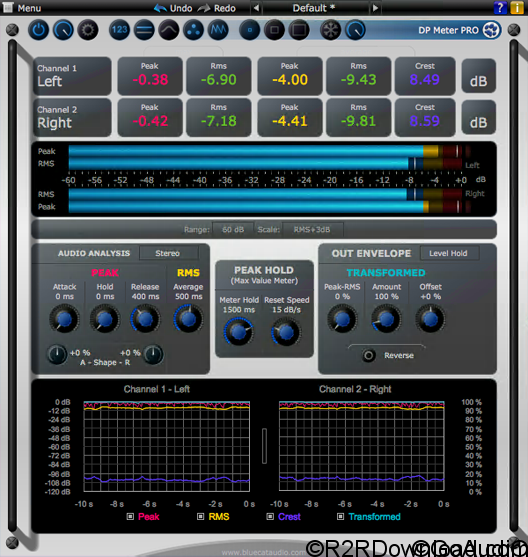Click Channel 2 RMS value -7.18
This screenshot has height=557, width=528.
(219, 121)
